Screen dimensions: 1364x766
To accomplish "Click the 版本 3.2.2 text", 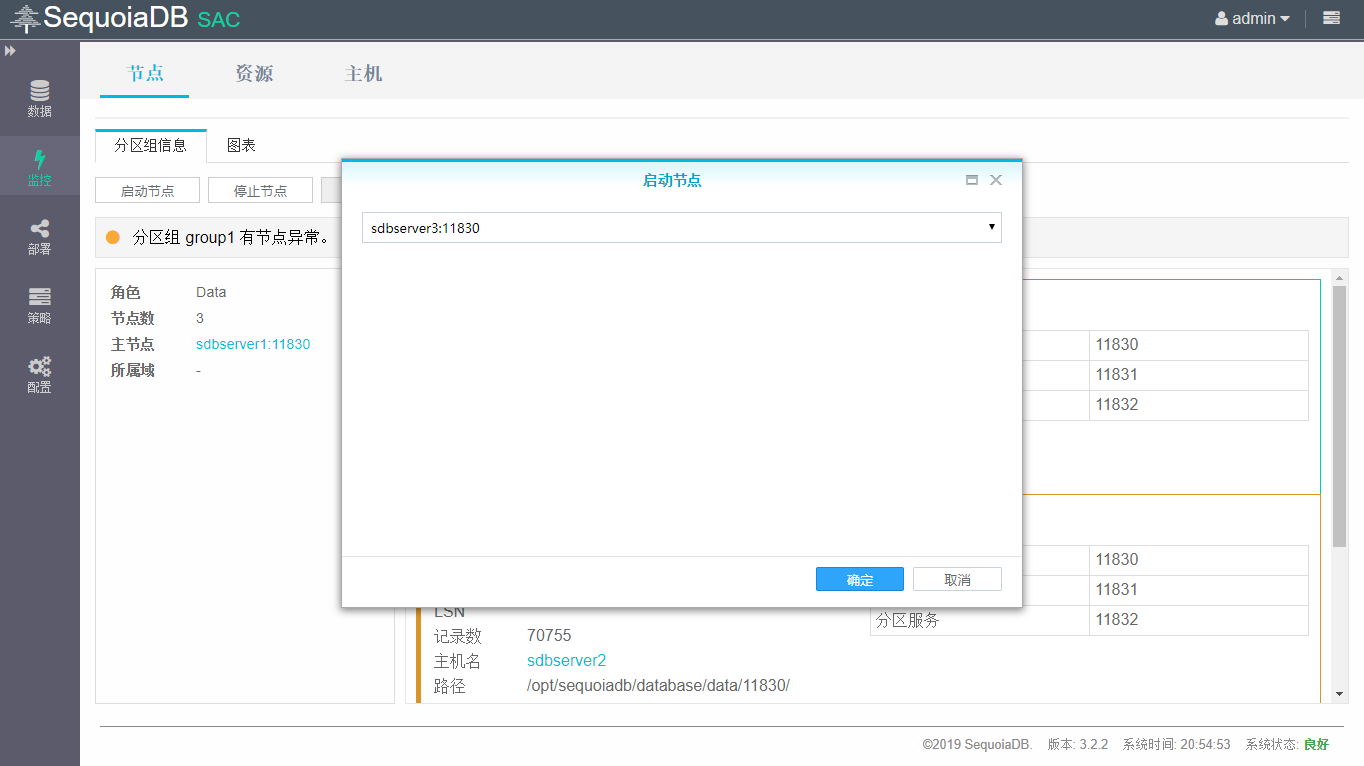I will click(1078, 745).
